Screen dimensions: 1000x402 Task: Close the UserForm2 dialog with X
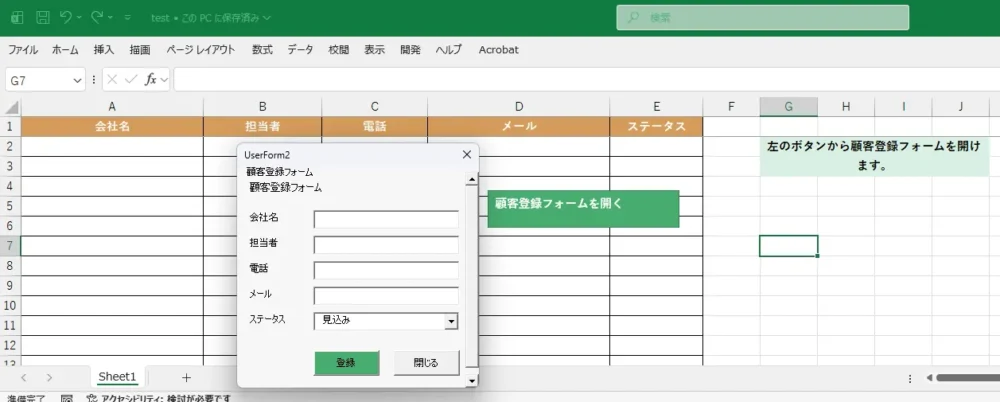[466, 154]
